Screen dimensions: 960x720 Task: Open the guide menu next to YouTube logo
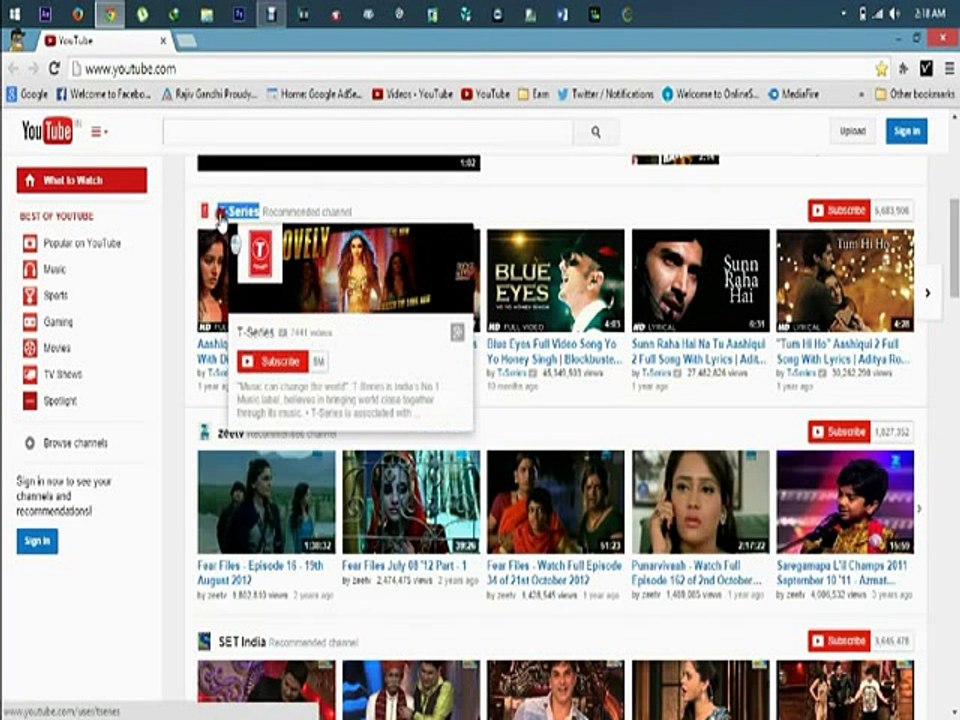click(99, 131)
